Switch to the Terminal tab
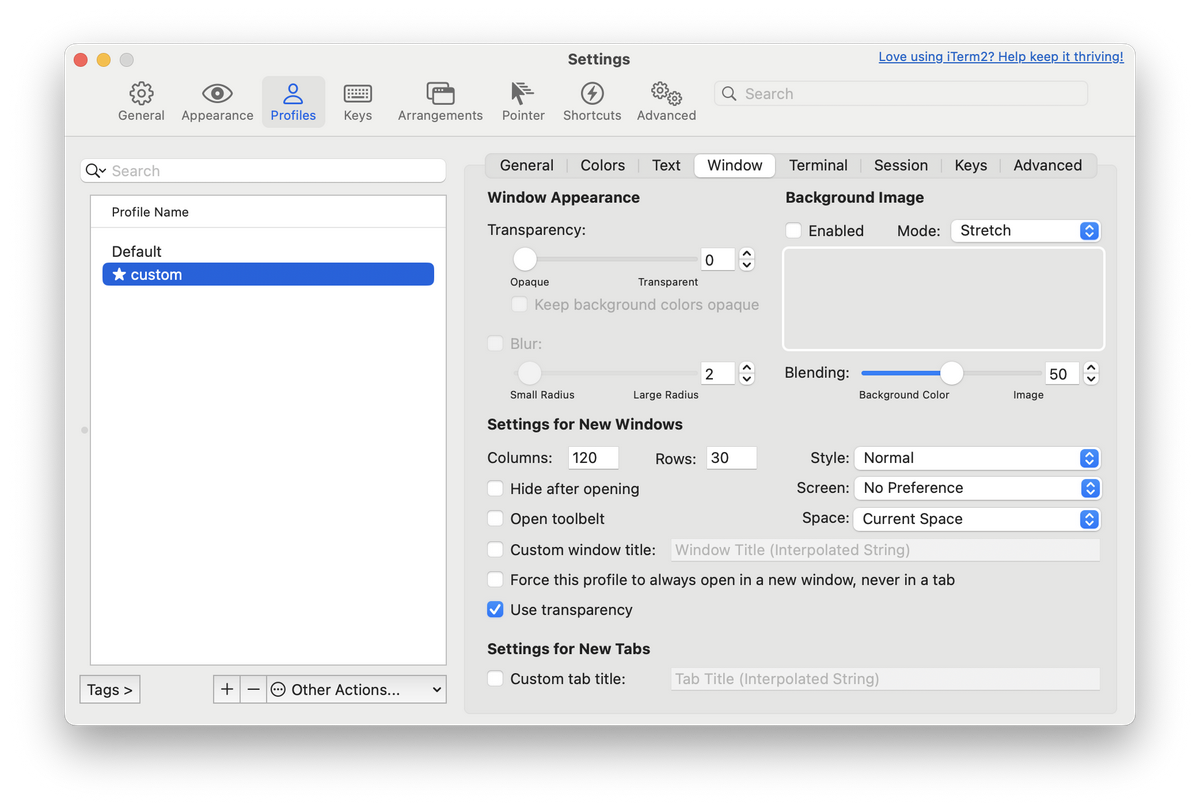The image size is (1200, 811). (x=818, y=165)
